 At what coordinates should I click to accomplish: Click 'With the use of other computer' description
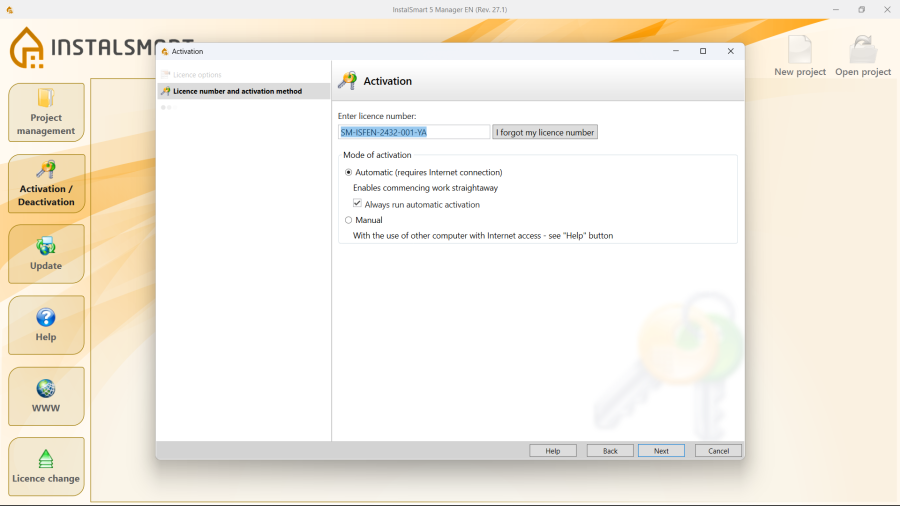(x=483, y=235)
